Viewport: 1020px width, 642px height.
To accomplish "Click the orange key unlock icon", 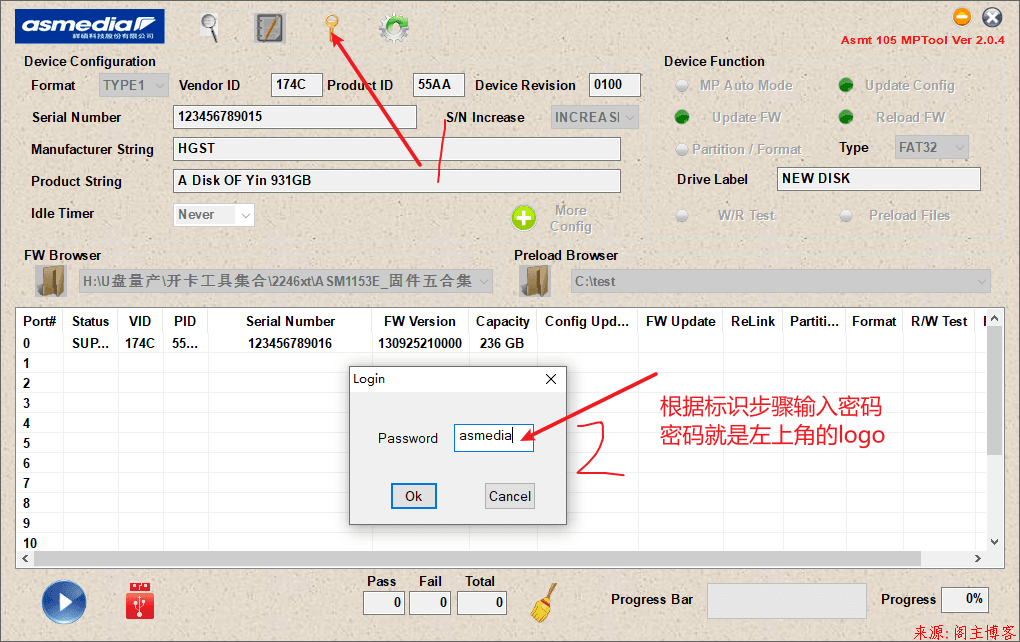I will (x=332, y=29).
